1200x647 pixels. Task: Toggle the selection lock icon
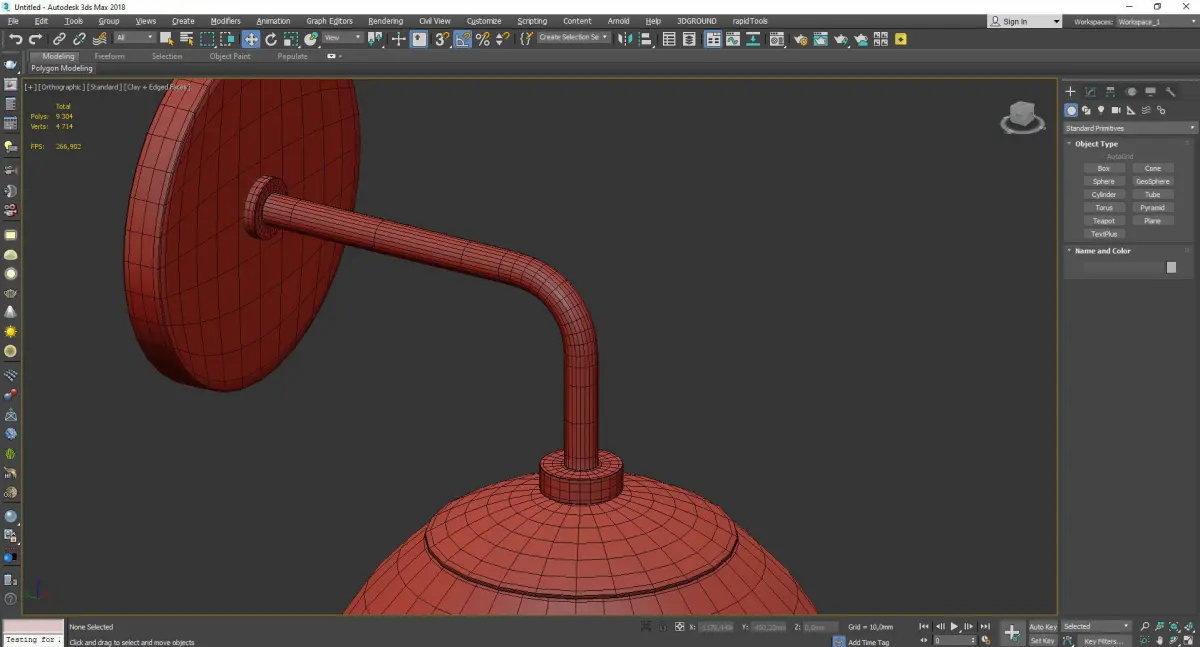point(663,627)
